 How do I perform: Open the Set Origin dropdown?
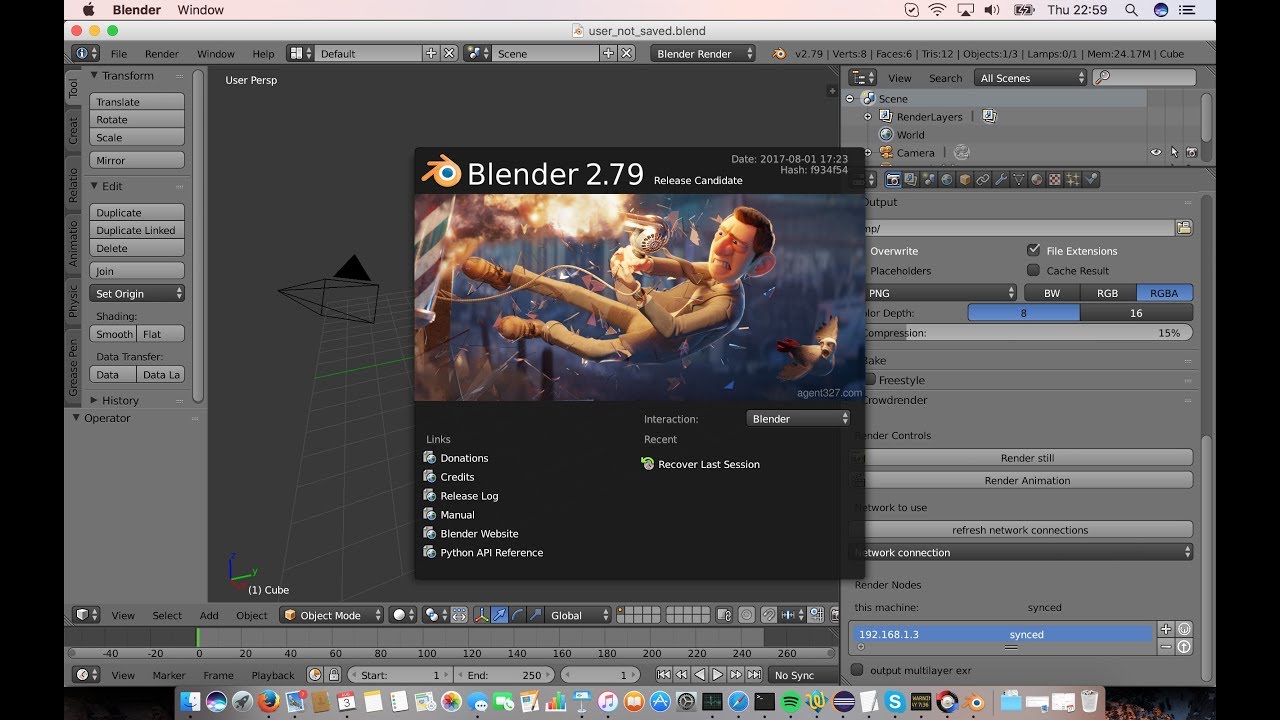[137, 294]
